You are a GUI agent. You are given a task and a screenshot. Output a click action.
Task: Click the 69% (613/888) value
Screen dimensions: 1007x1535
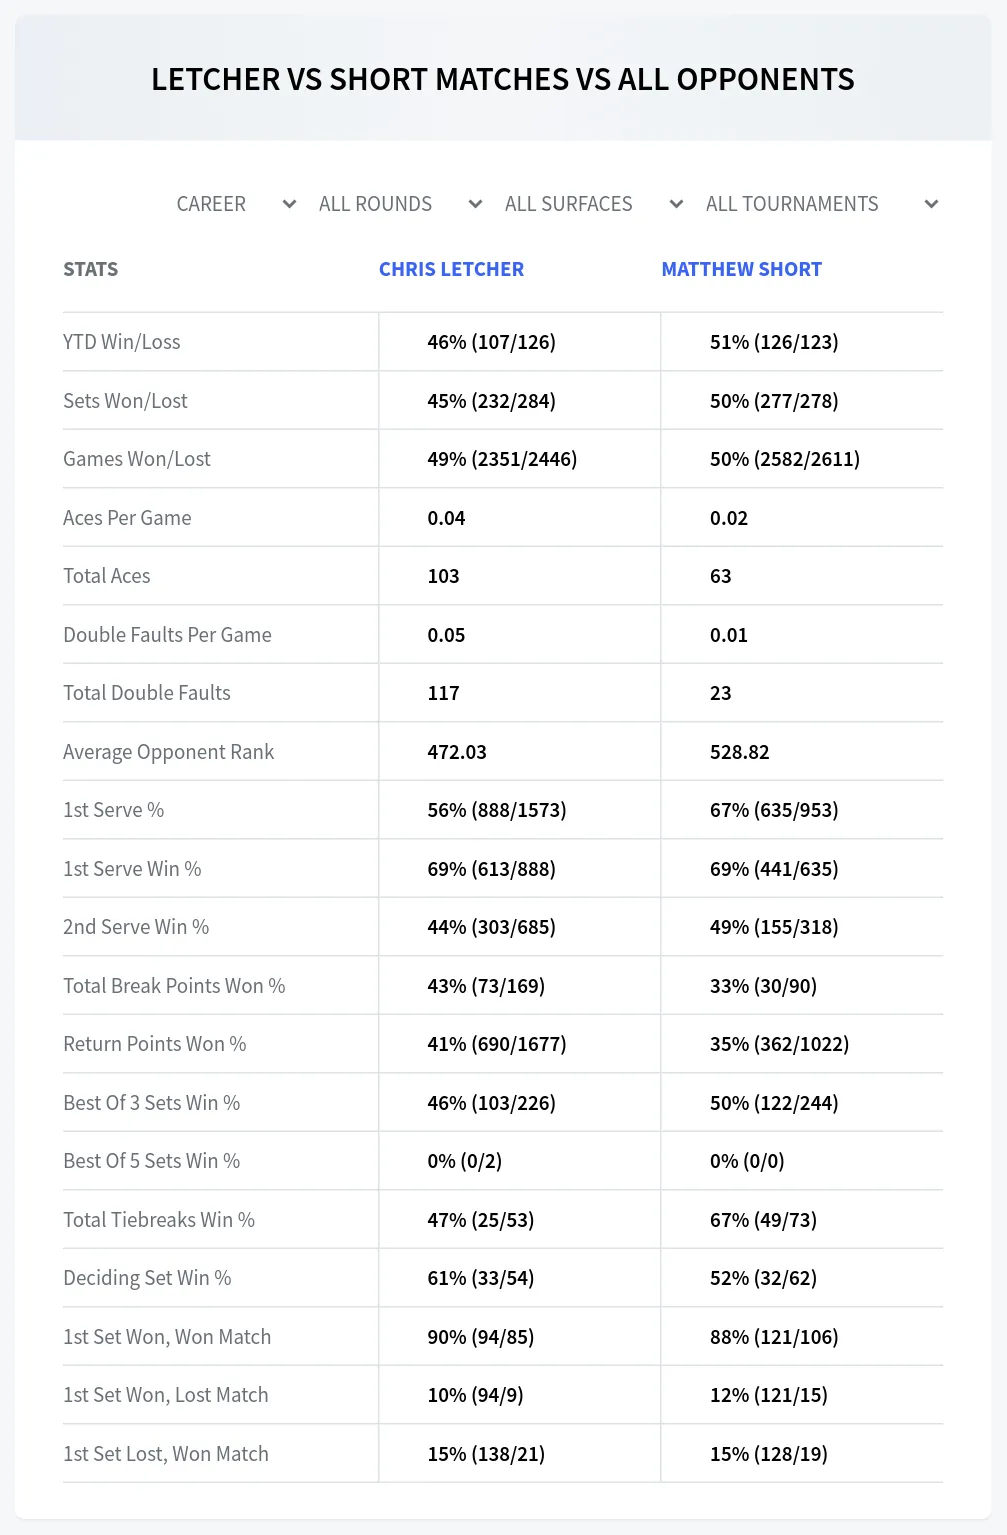pyautogui.click(x=491, y=869)
